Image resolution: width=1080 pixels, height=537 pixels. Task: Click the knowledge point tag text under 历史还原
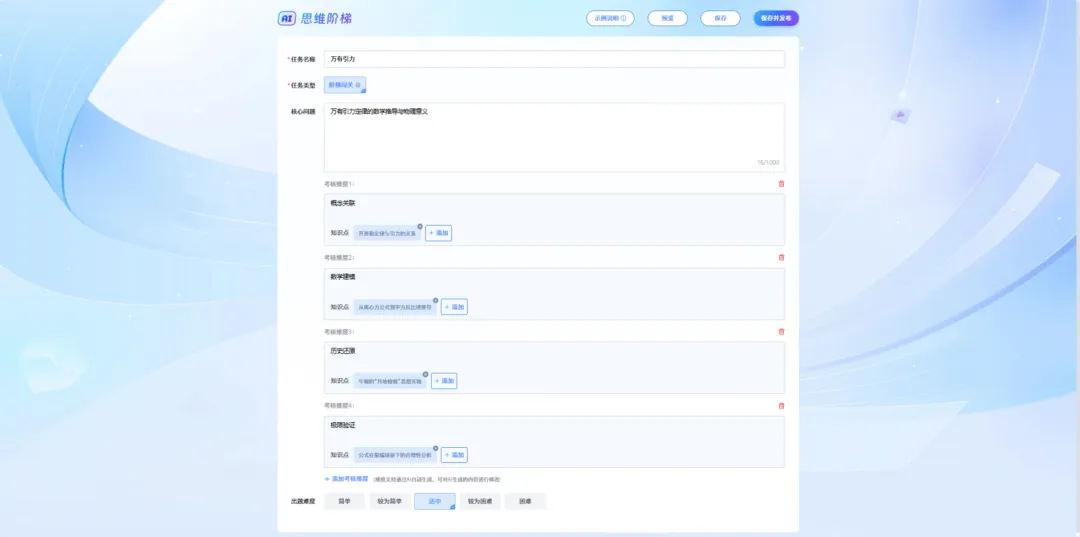390,381
